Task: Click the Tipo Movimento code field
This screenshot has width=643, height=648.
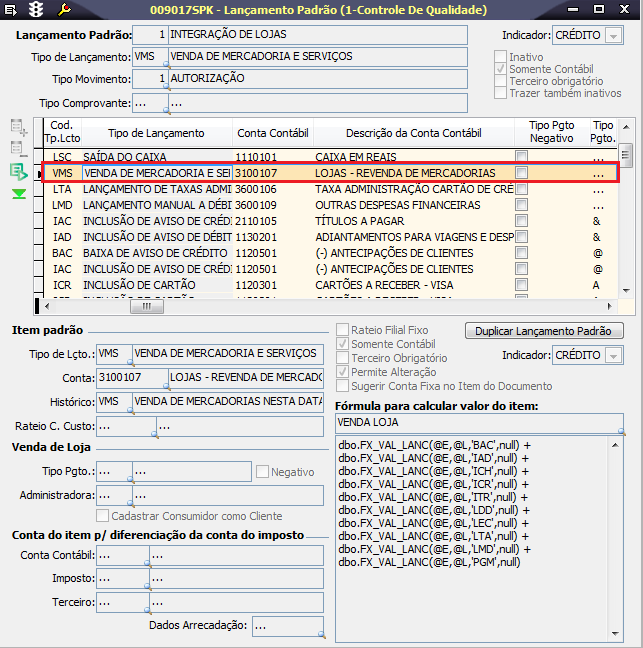Action: click(150, 79)
